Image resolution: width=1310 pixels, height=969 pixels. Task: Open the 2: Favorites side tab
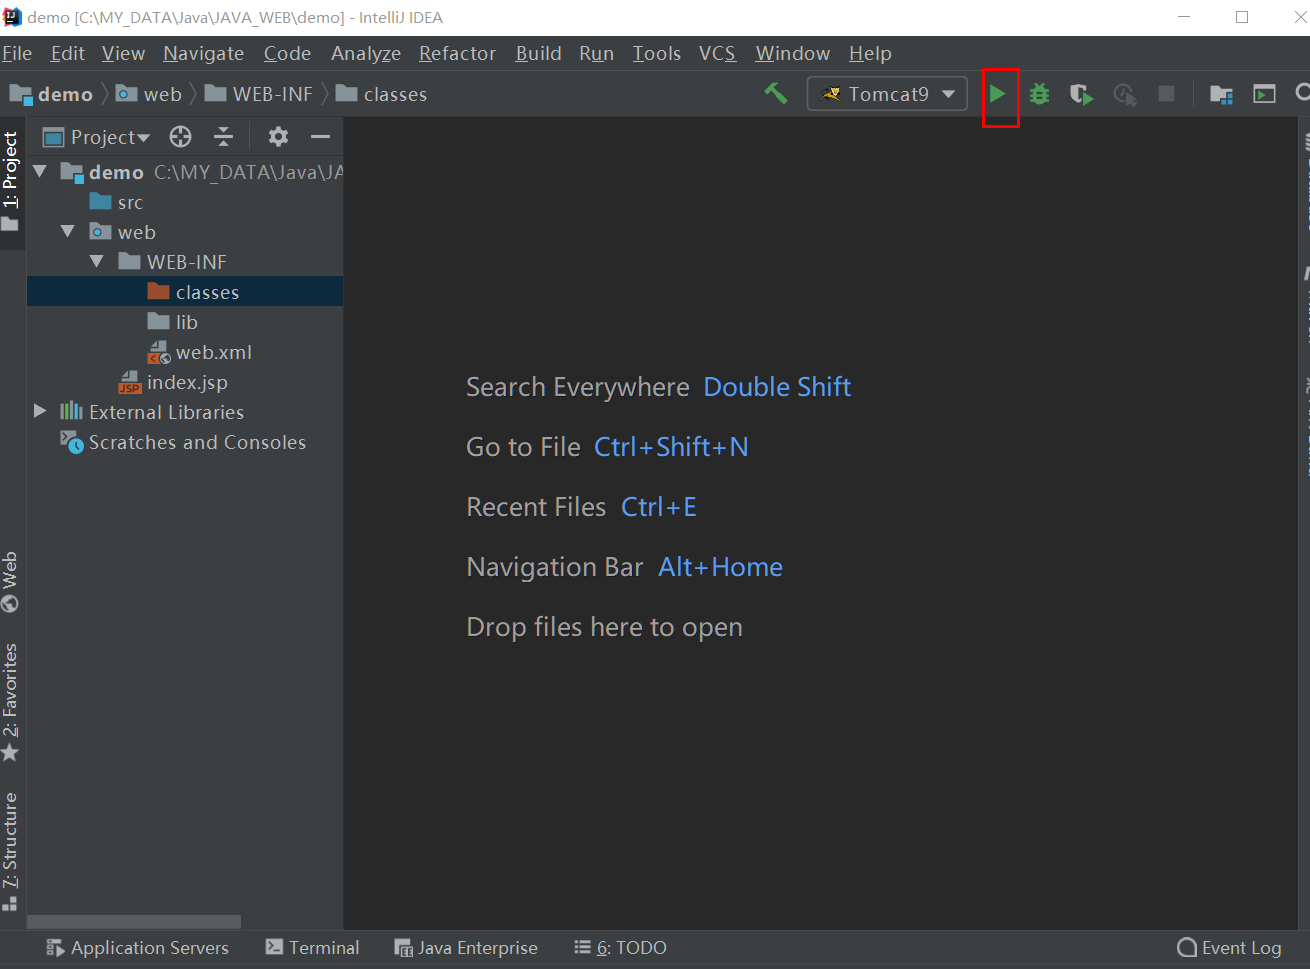tap(11, 703)
